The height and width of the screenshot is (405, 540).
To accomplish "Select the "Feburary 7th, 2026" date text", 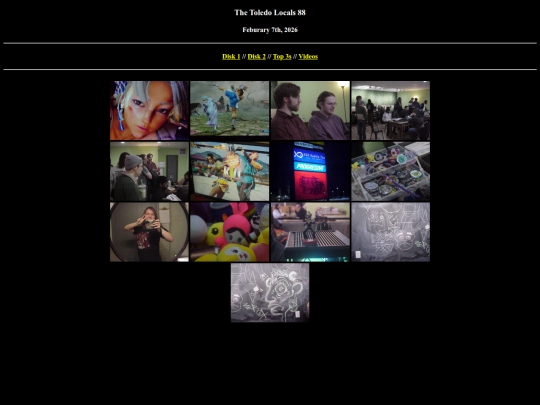I will 270,30.
